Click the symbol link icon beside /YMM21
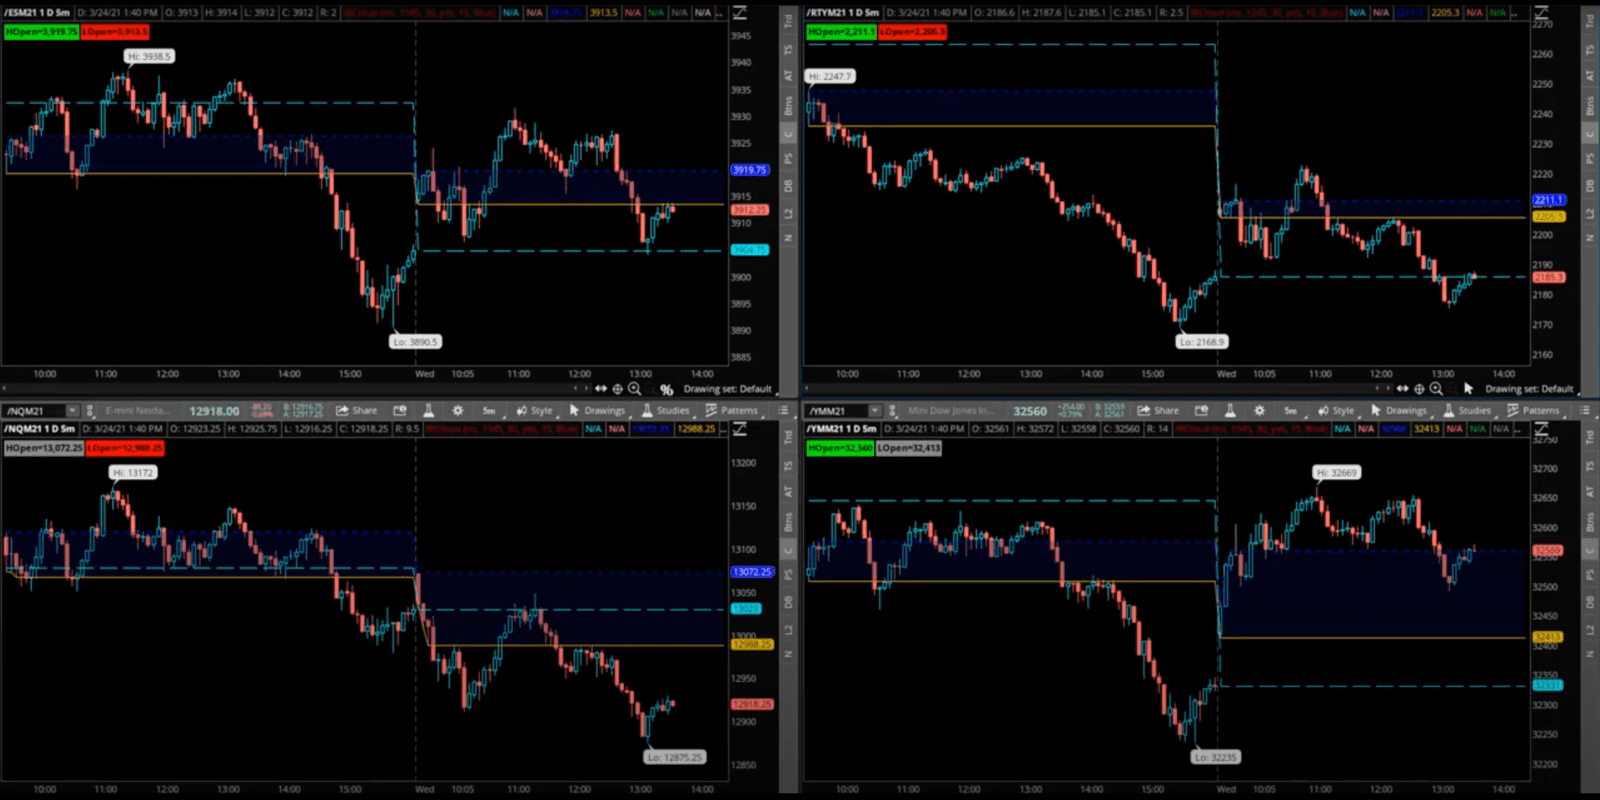This screenshot has height=800, width=1600. click(x=892, y=410)
